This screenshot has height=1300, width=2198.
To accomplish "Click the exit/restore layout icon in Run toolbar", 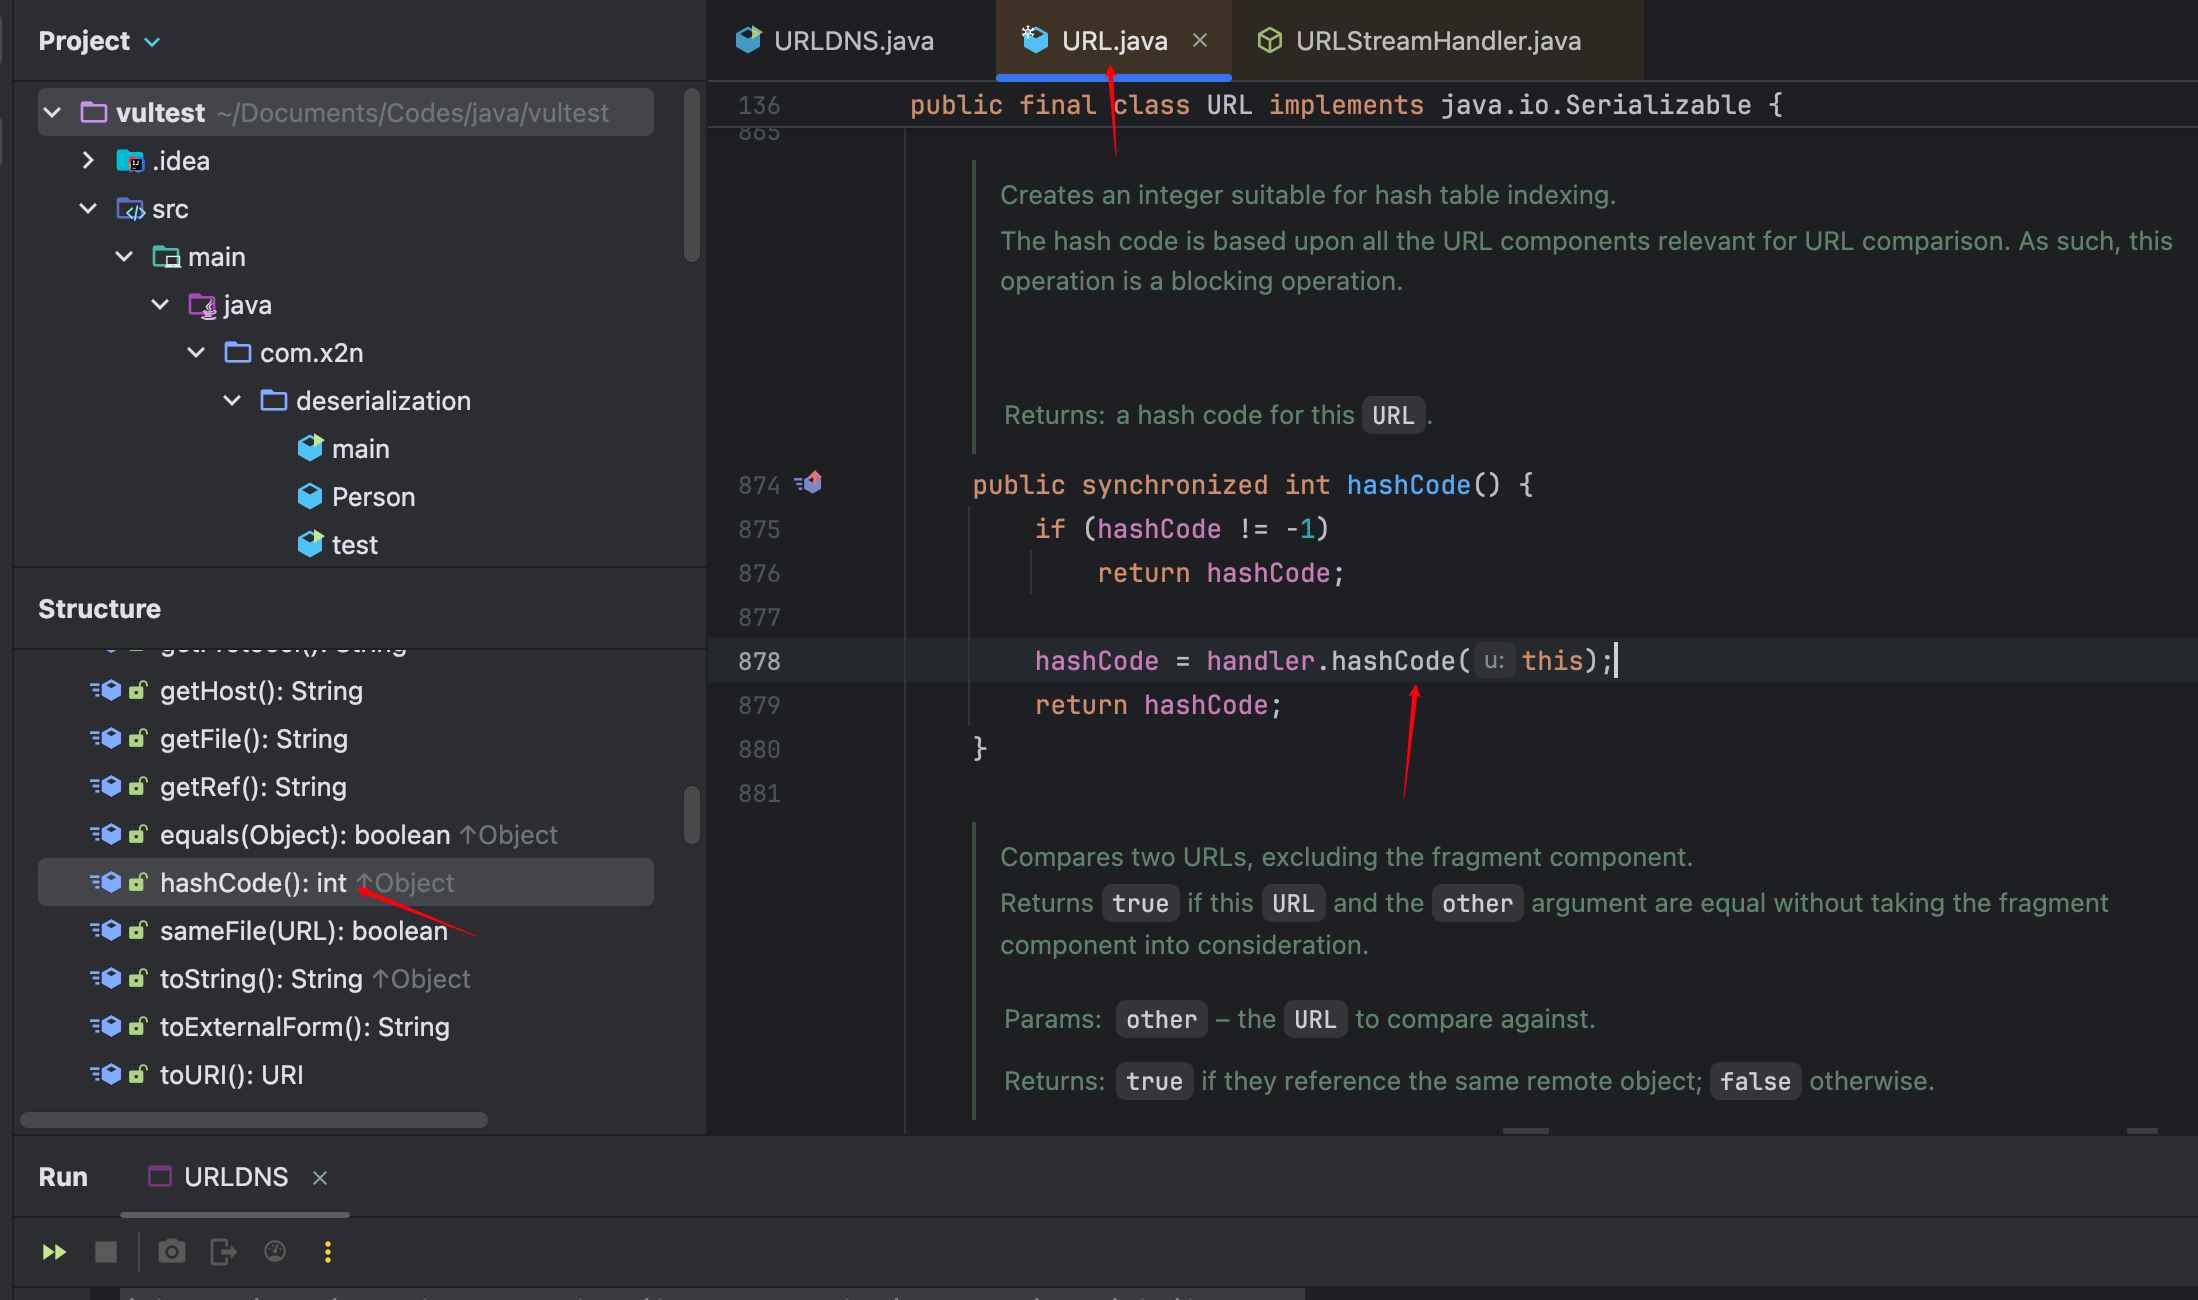I will pos(223,1252).
